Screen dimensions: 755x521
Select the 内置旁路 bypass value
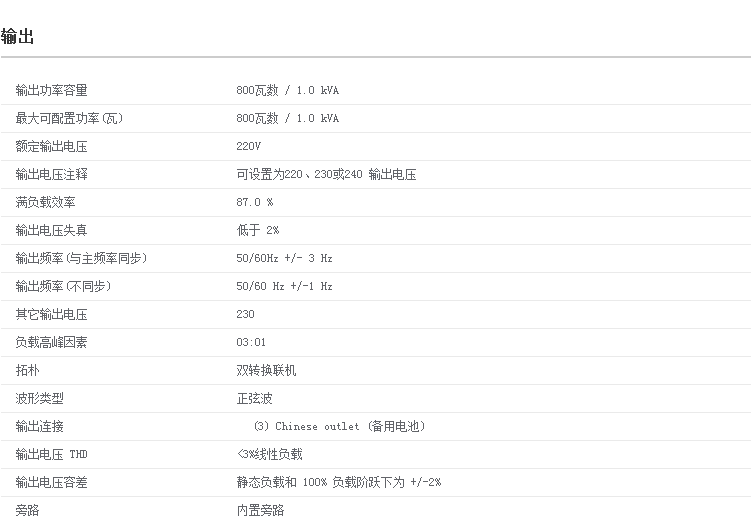pyautogui.click(x=260, y=510)
